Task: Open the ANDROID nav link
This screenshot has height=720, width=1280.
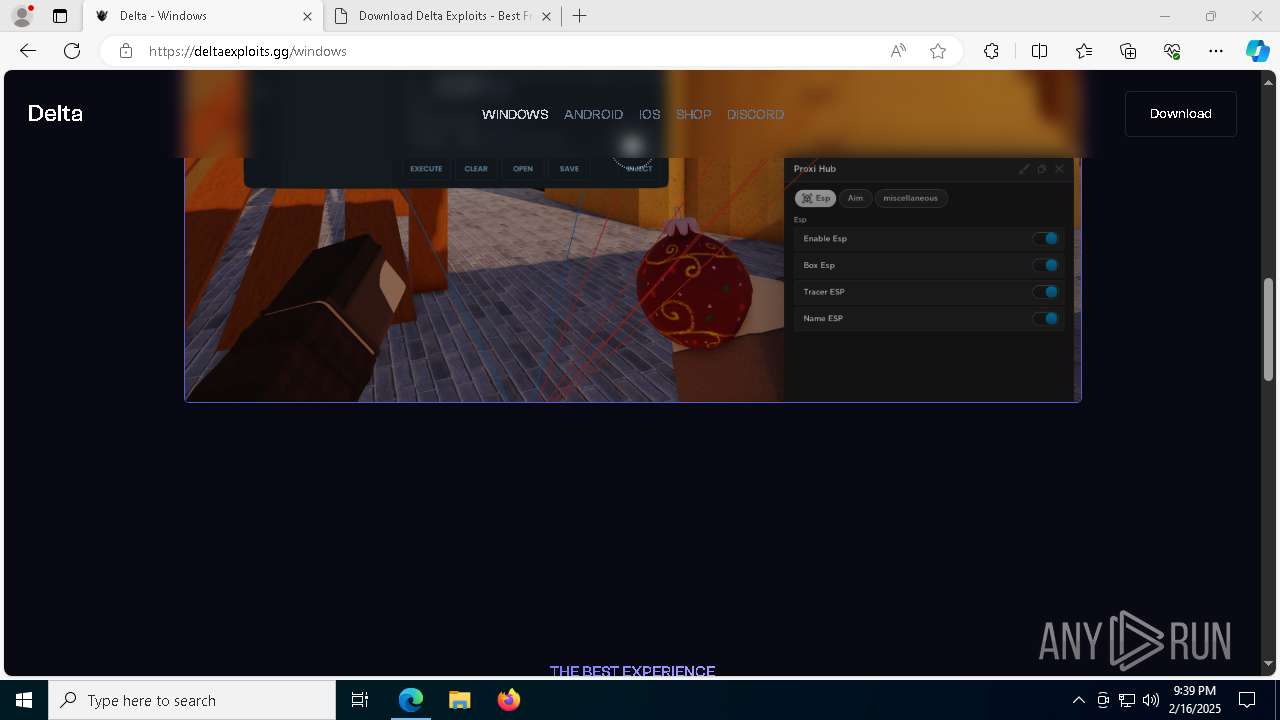Action: (593, 114)
